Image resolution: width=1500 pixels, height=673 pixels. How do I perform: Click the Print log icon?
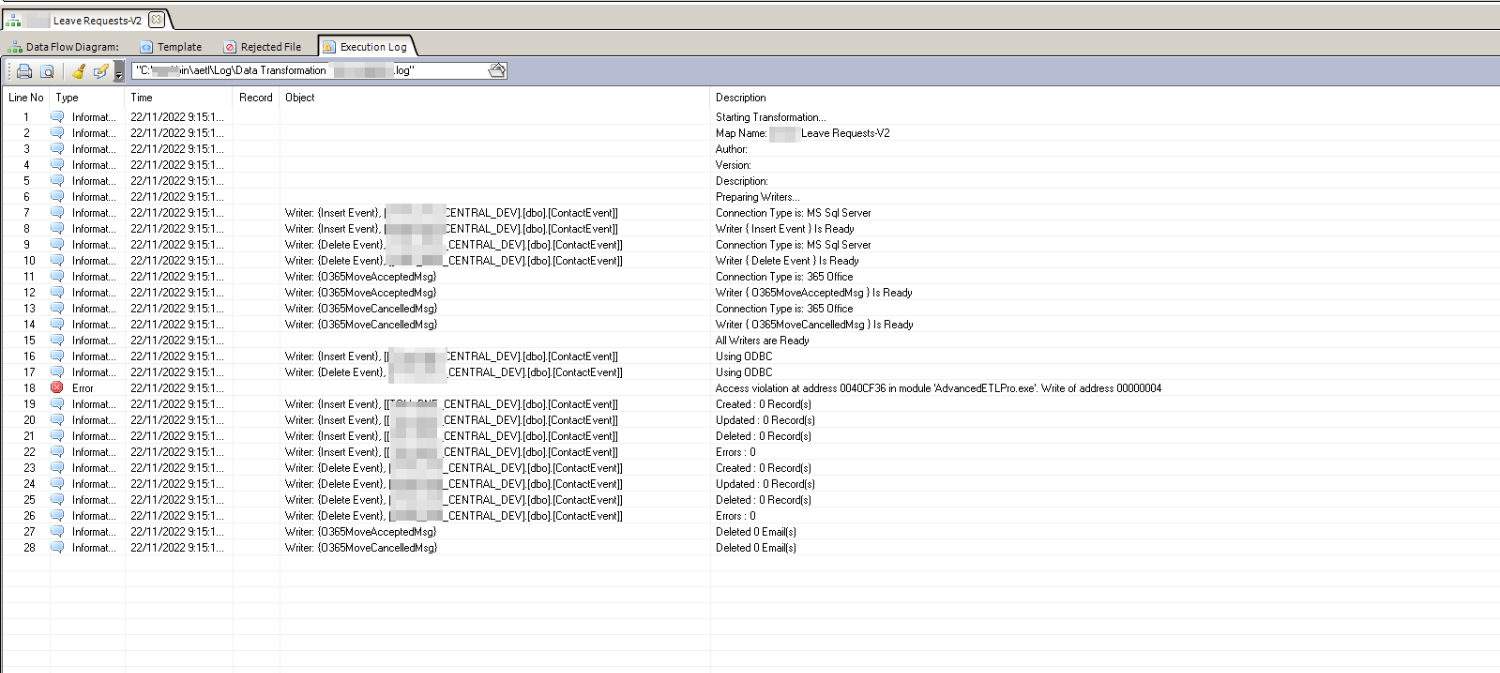(x=24, y=71)
